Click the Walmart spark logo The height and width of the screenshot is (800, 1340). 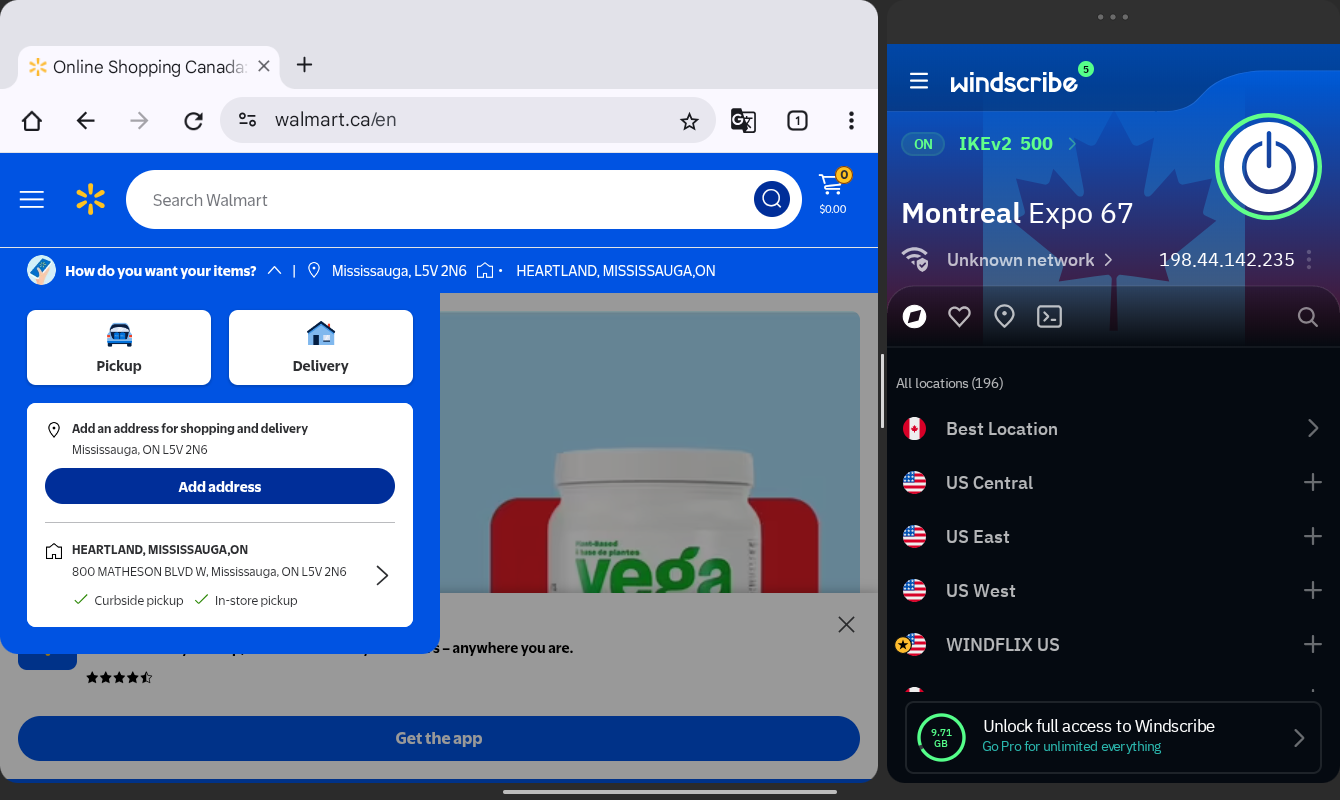pos(90,199)
